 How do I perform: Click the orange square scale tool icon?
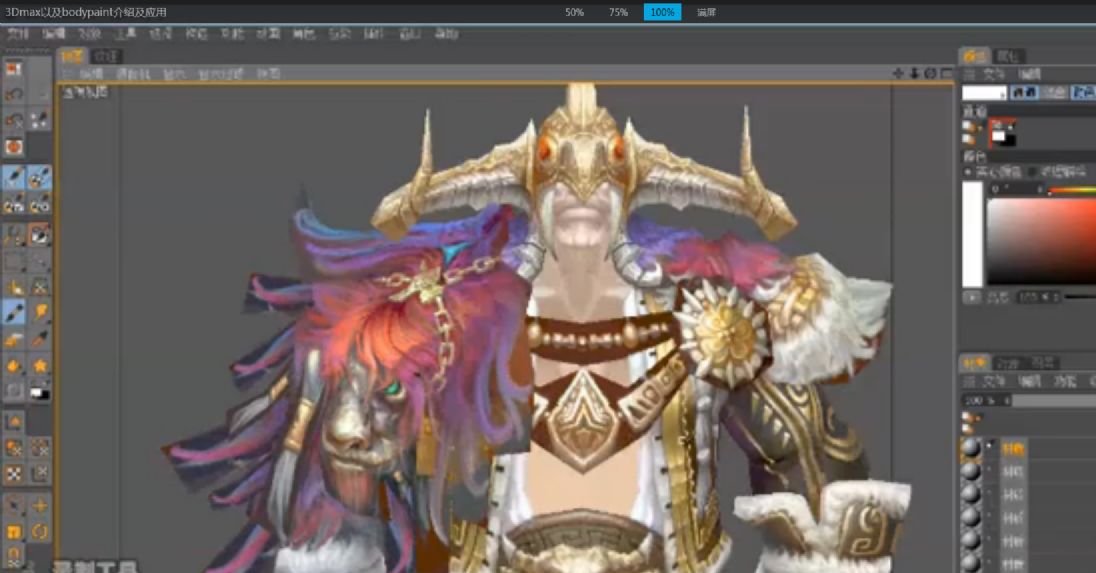pos(14,532)
